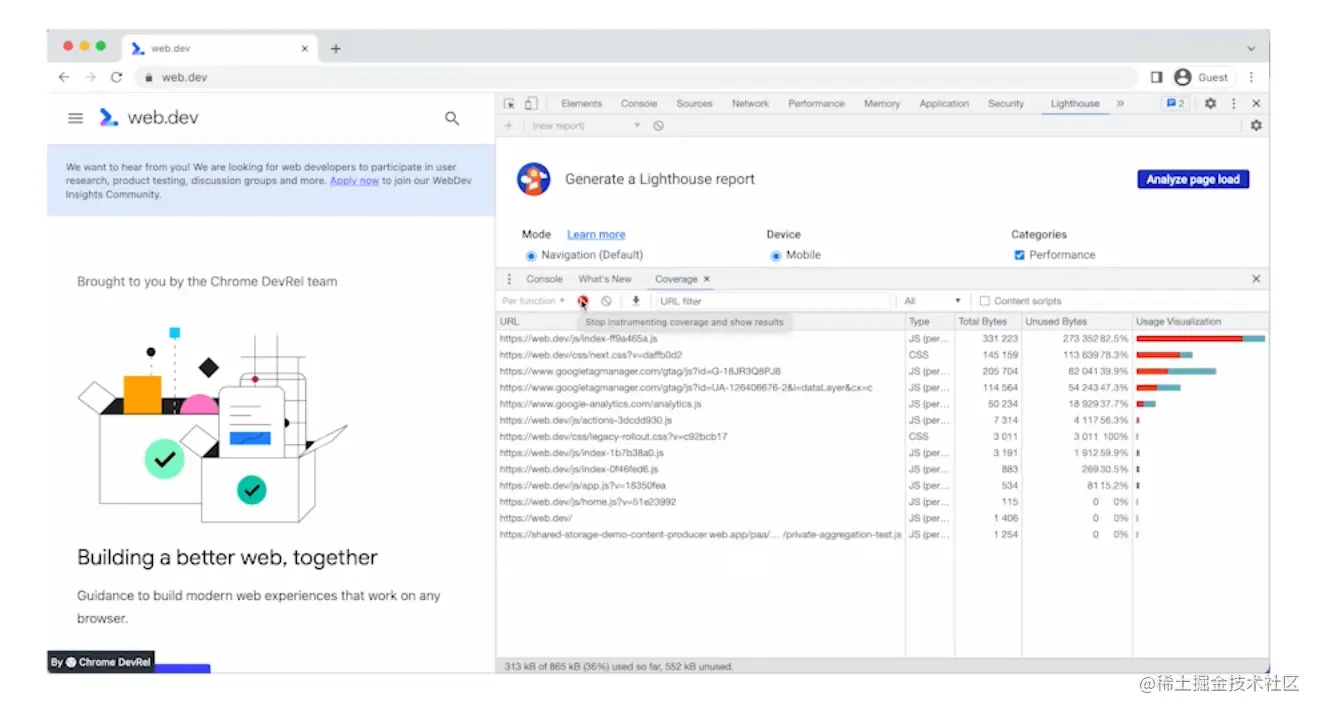Enable Content scripts checkbox
Screen dimensions: 1320x714
tap(985, 301)
